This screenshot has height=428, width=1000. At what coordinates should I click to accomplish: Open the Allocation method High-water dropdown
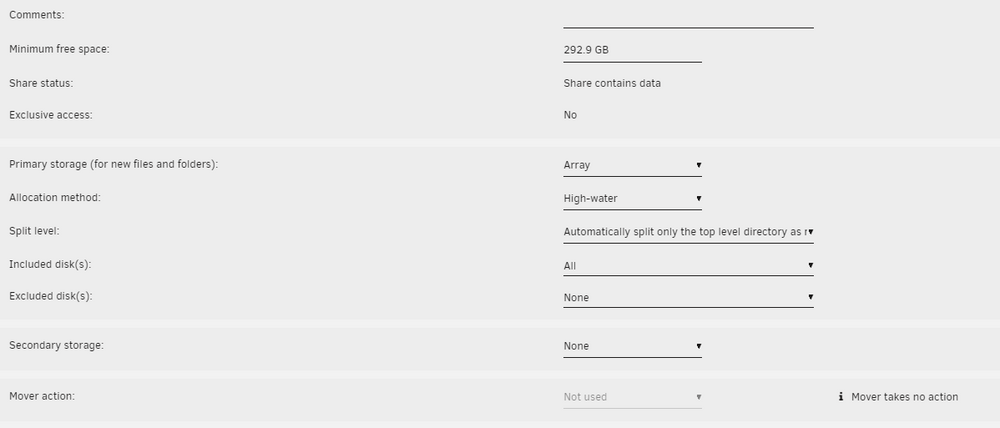pyautogui.click(x=632, y=198)
